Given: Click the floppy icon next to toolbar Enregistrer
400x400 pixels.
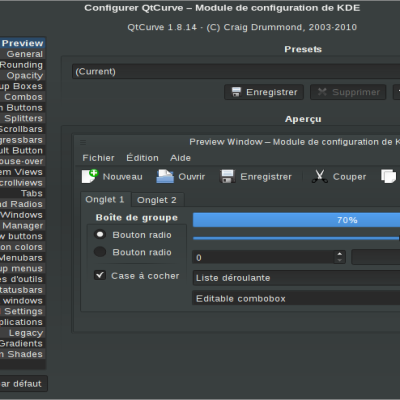Looking at the screenshot, I should pyautogui.click(x=227, y=176).
